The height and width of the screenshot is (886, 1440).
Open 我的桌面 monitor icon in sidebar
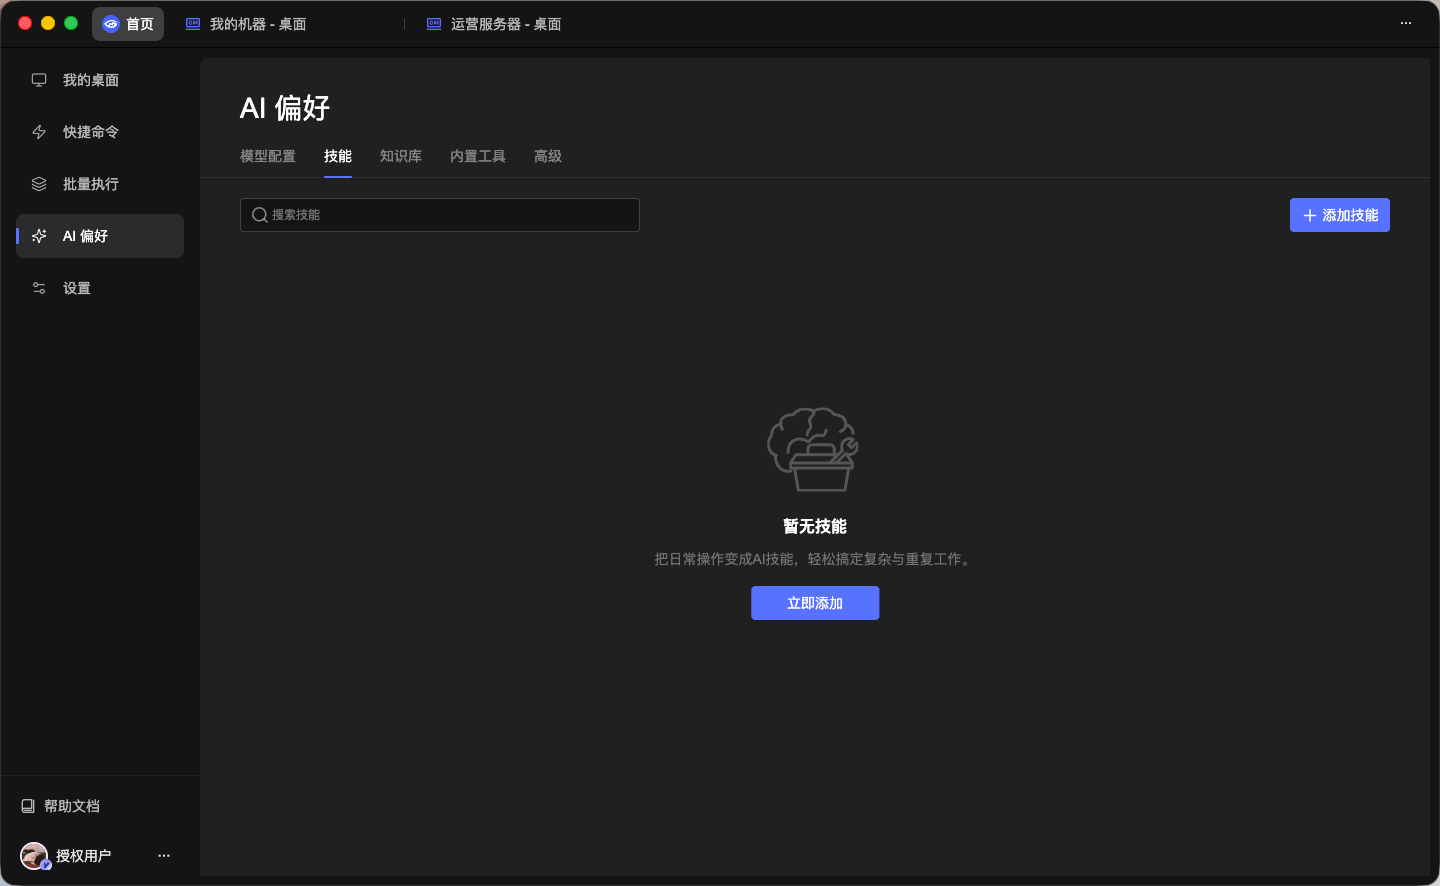point(39,80)
